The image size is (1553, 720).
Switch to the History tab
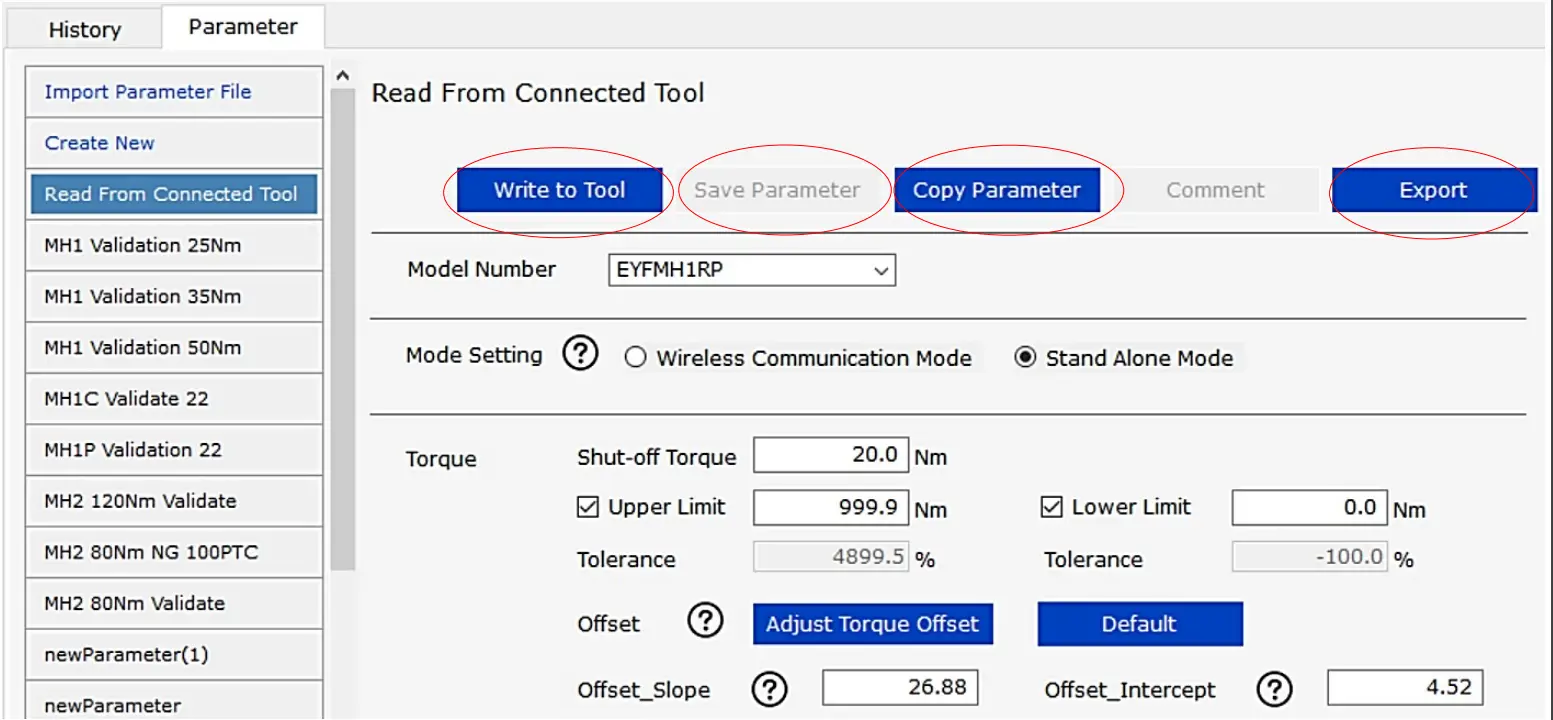[84, 29]
